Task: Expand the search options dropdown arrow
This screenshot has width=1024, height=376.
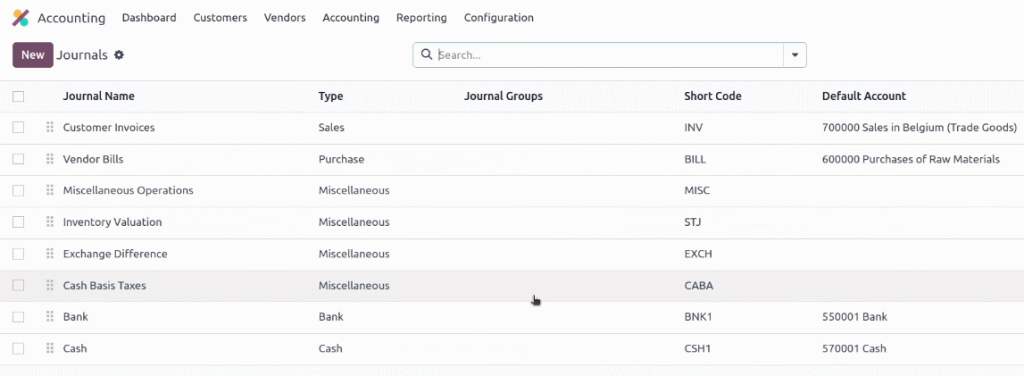Action: pos(795,55)
